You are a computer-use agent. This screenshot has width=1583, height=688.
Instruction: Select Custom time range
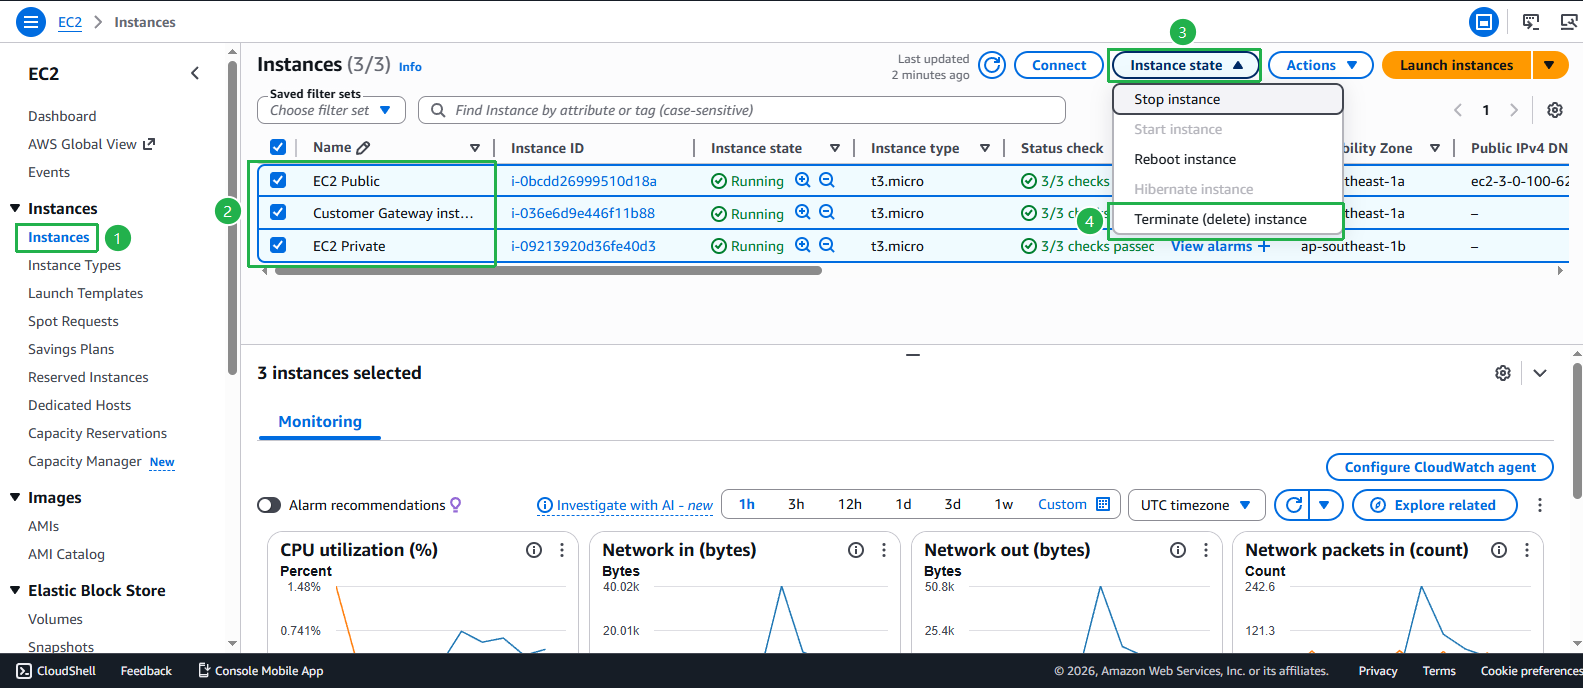pos(1074,504)
